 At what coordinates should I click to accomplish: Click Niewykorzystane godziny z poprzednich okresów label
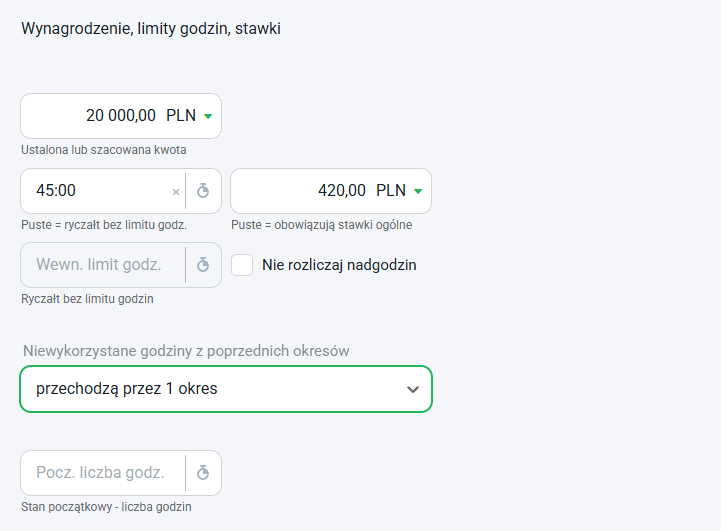[186, 351]
